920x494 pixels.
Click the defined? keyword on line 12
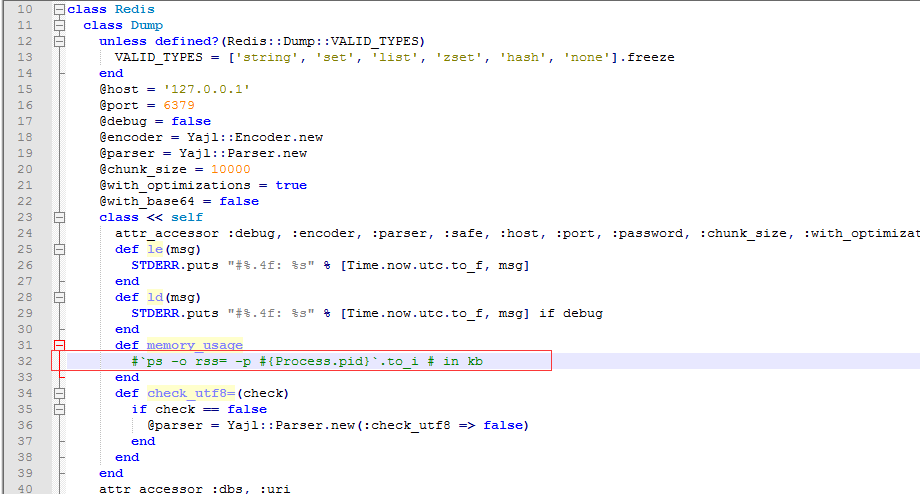pyautogui.click(x=187, y=41)
